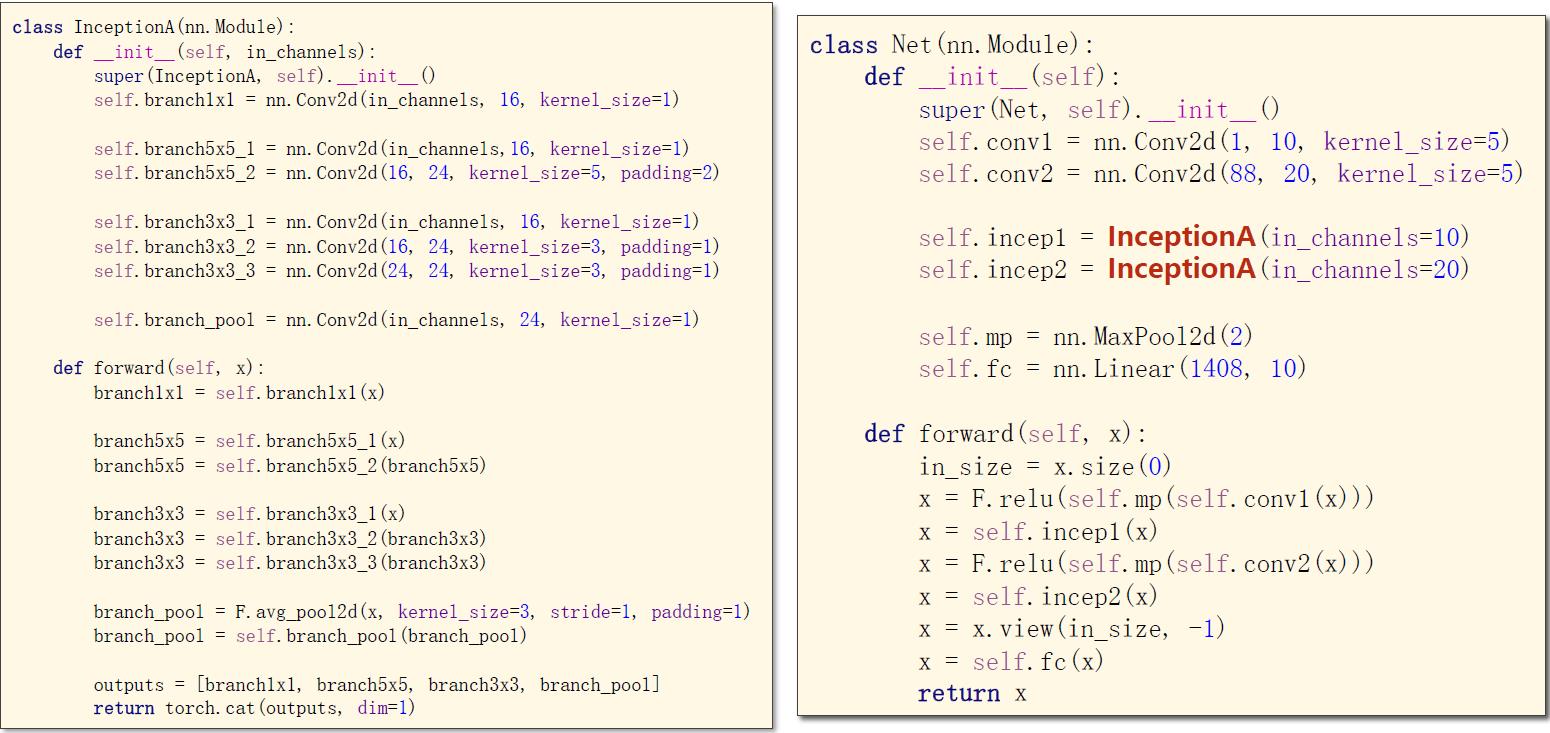Viewport: 1550px width, 733px height.
Task: Click the F.relu line using self.conv2(x)
Action: [1147, 564]
